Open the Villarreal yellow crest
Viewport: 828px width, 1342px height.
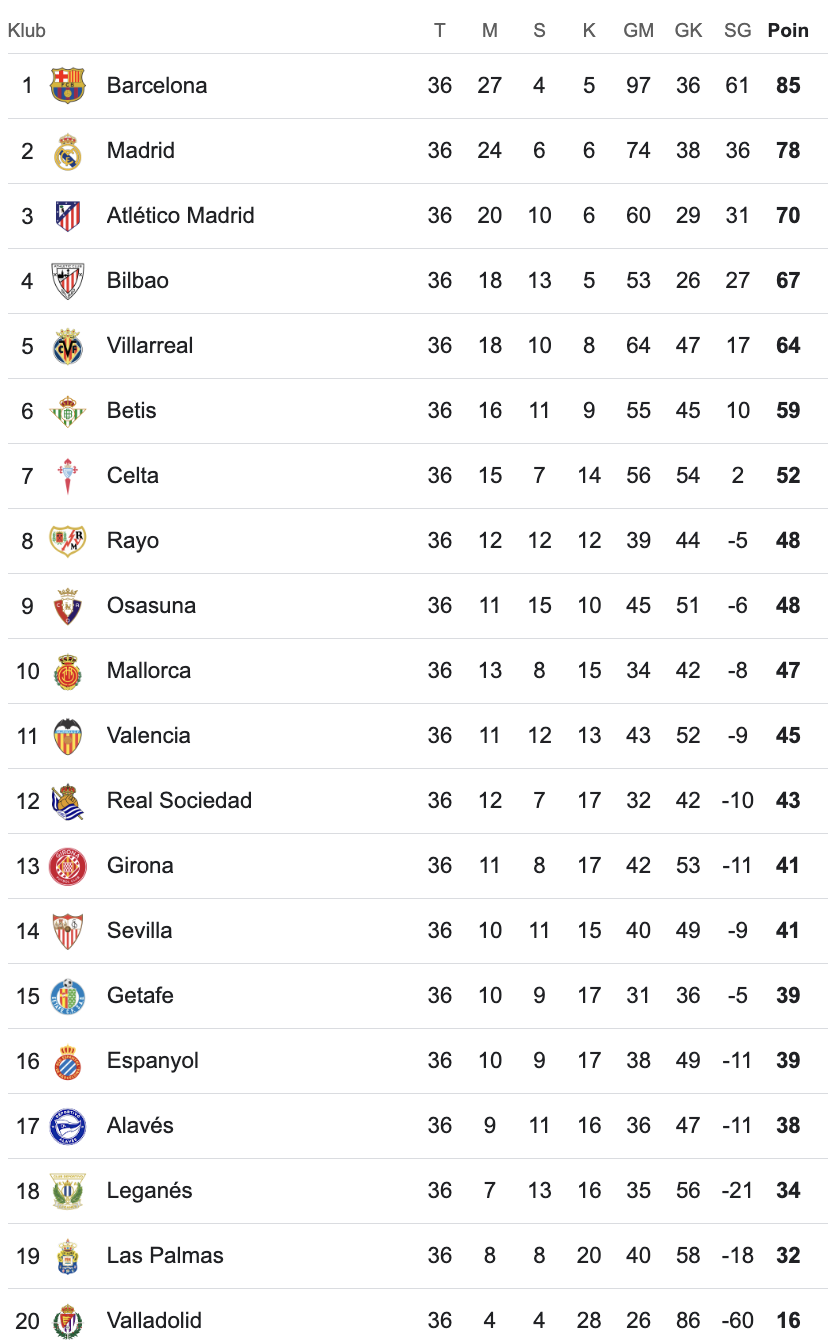coord(68,346)
